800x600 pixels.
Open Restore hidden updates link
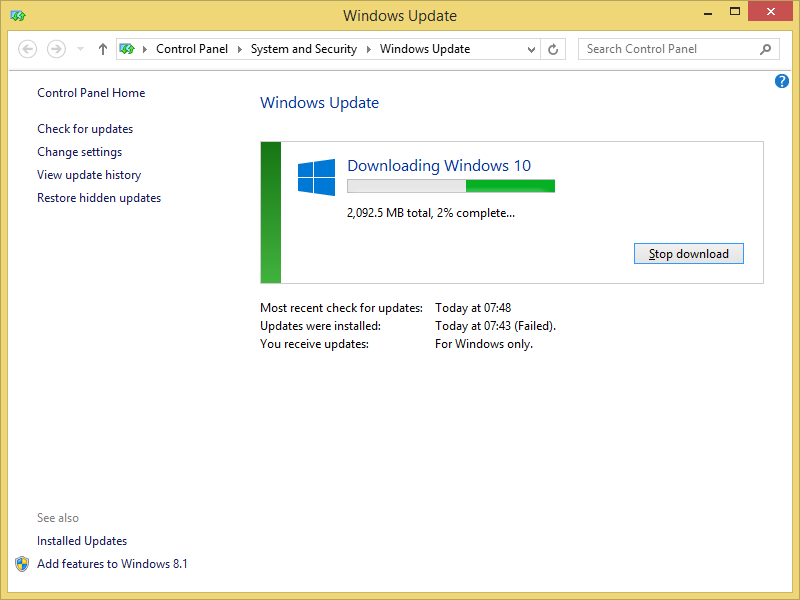(99, 198)
